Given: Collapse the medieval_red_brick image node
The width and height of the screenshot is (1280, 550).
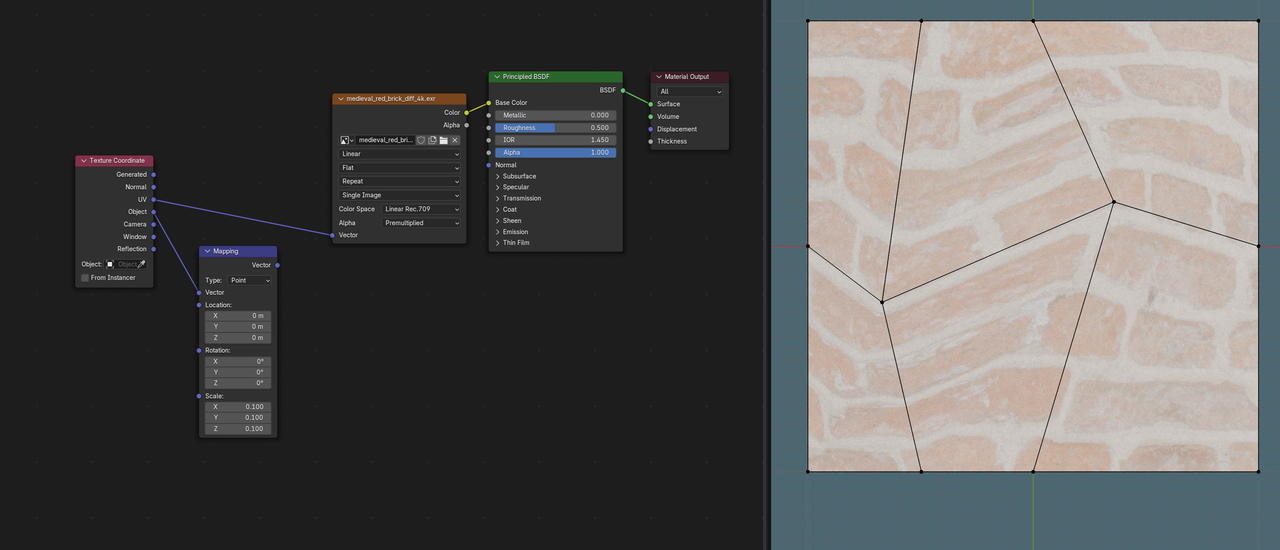Looking at the screenshot, I should [x=340, y=99].
